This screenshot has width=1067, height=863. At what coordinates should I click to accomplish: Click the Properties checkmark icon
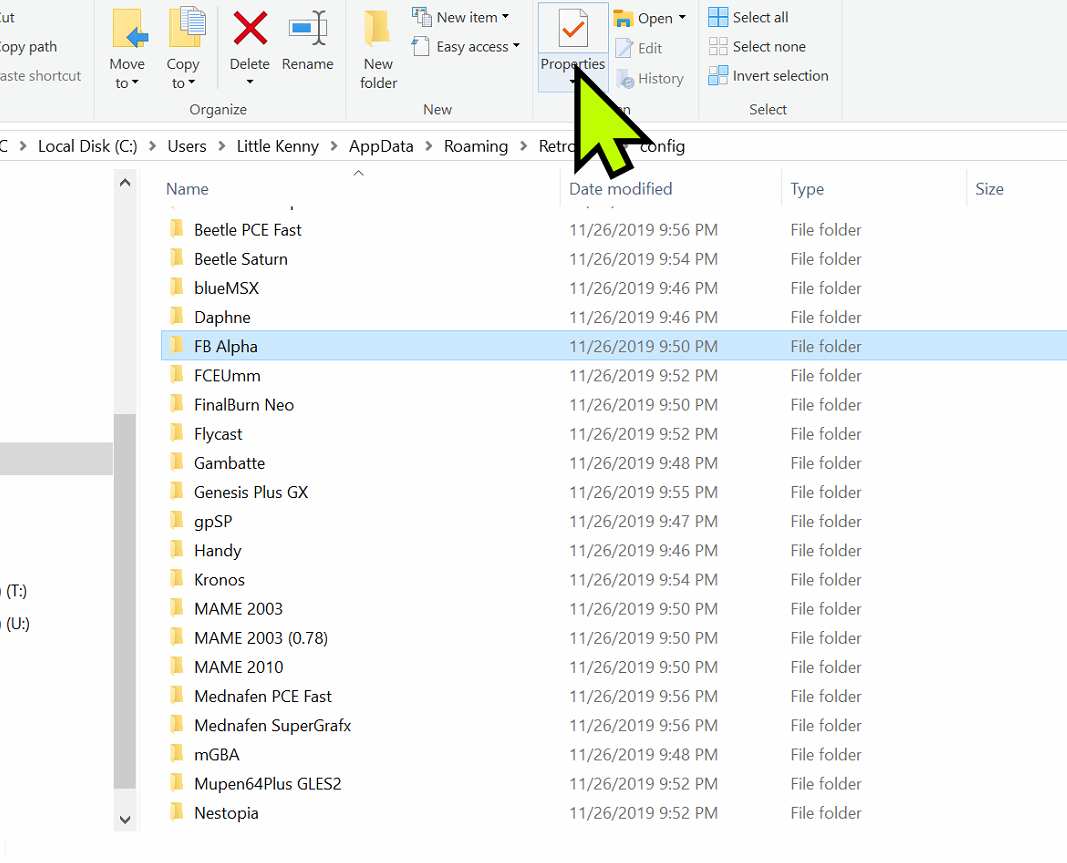(573, 29)
